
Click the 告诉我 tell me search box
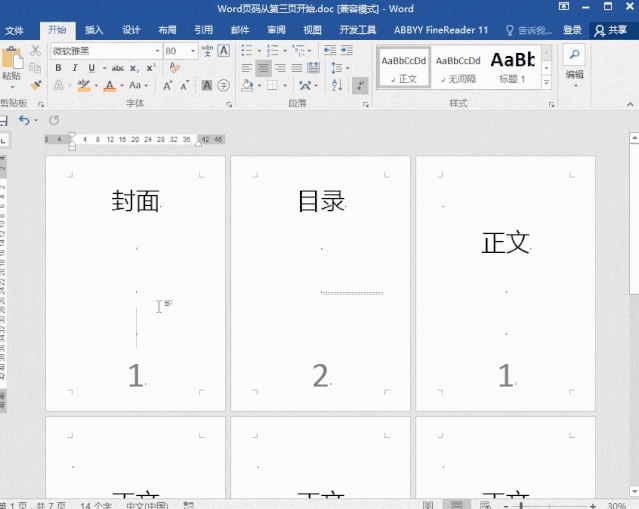coord(529,30)
